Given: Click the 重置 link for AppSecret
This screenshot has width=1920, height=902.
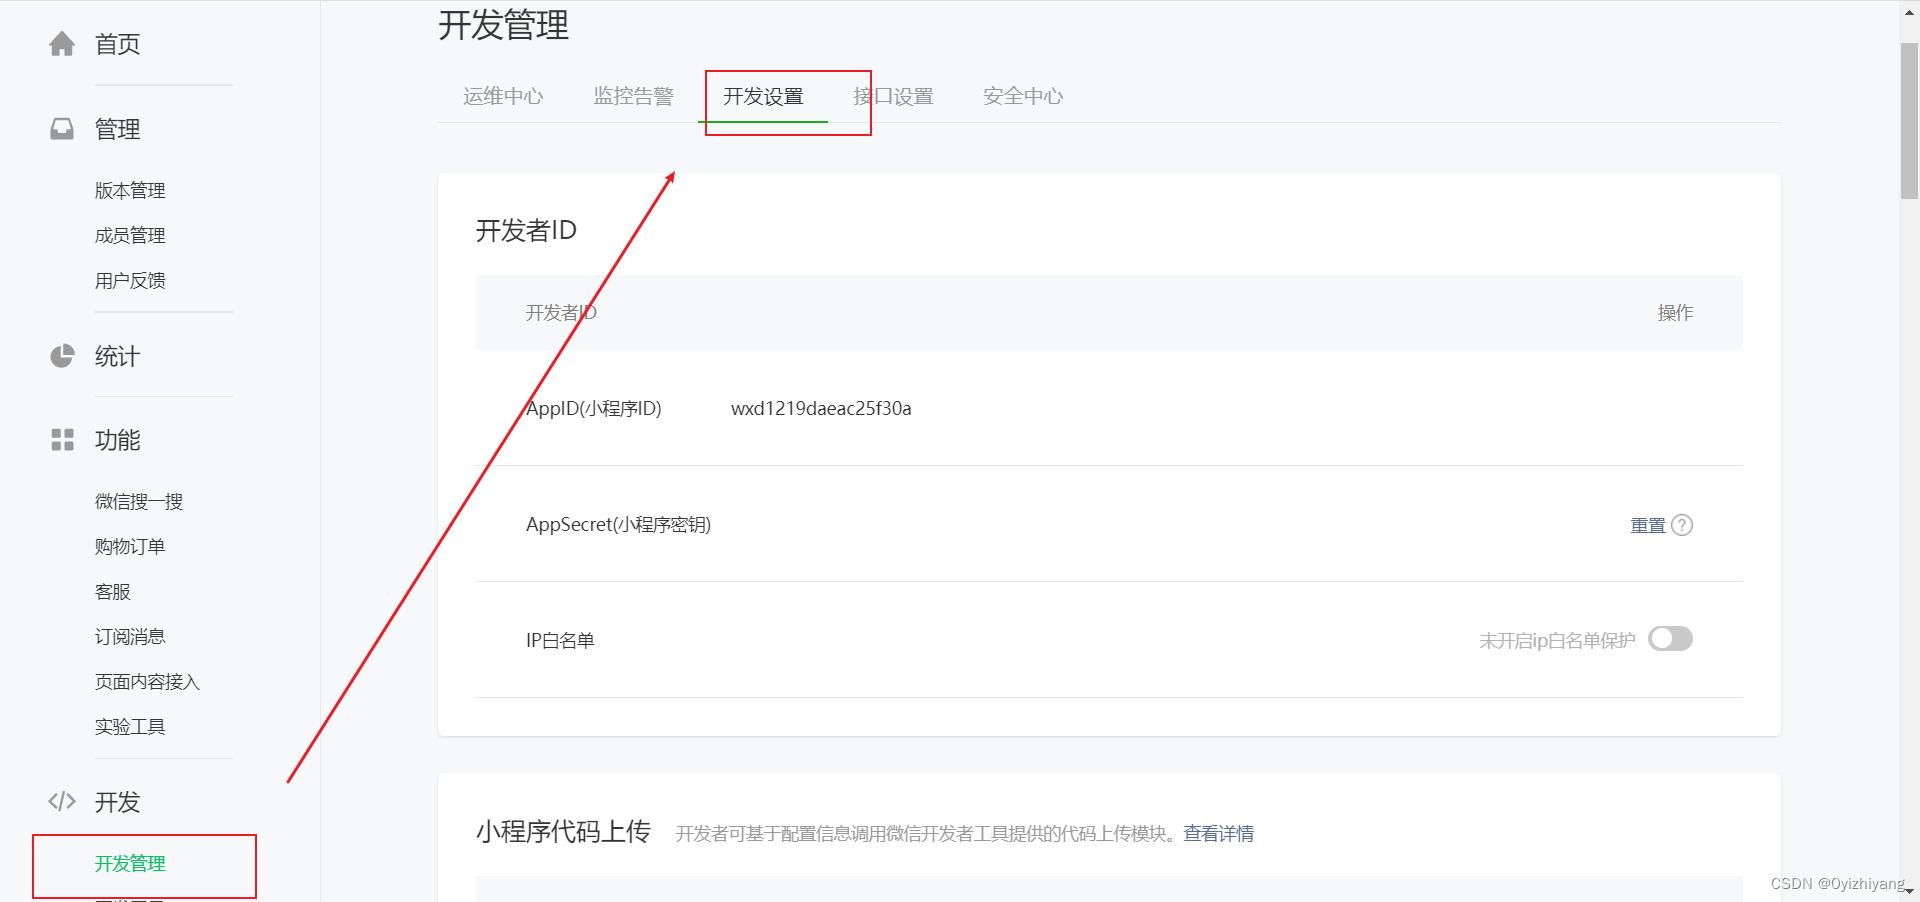Looking at the screenshot, I should 1648,525.
